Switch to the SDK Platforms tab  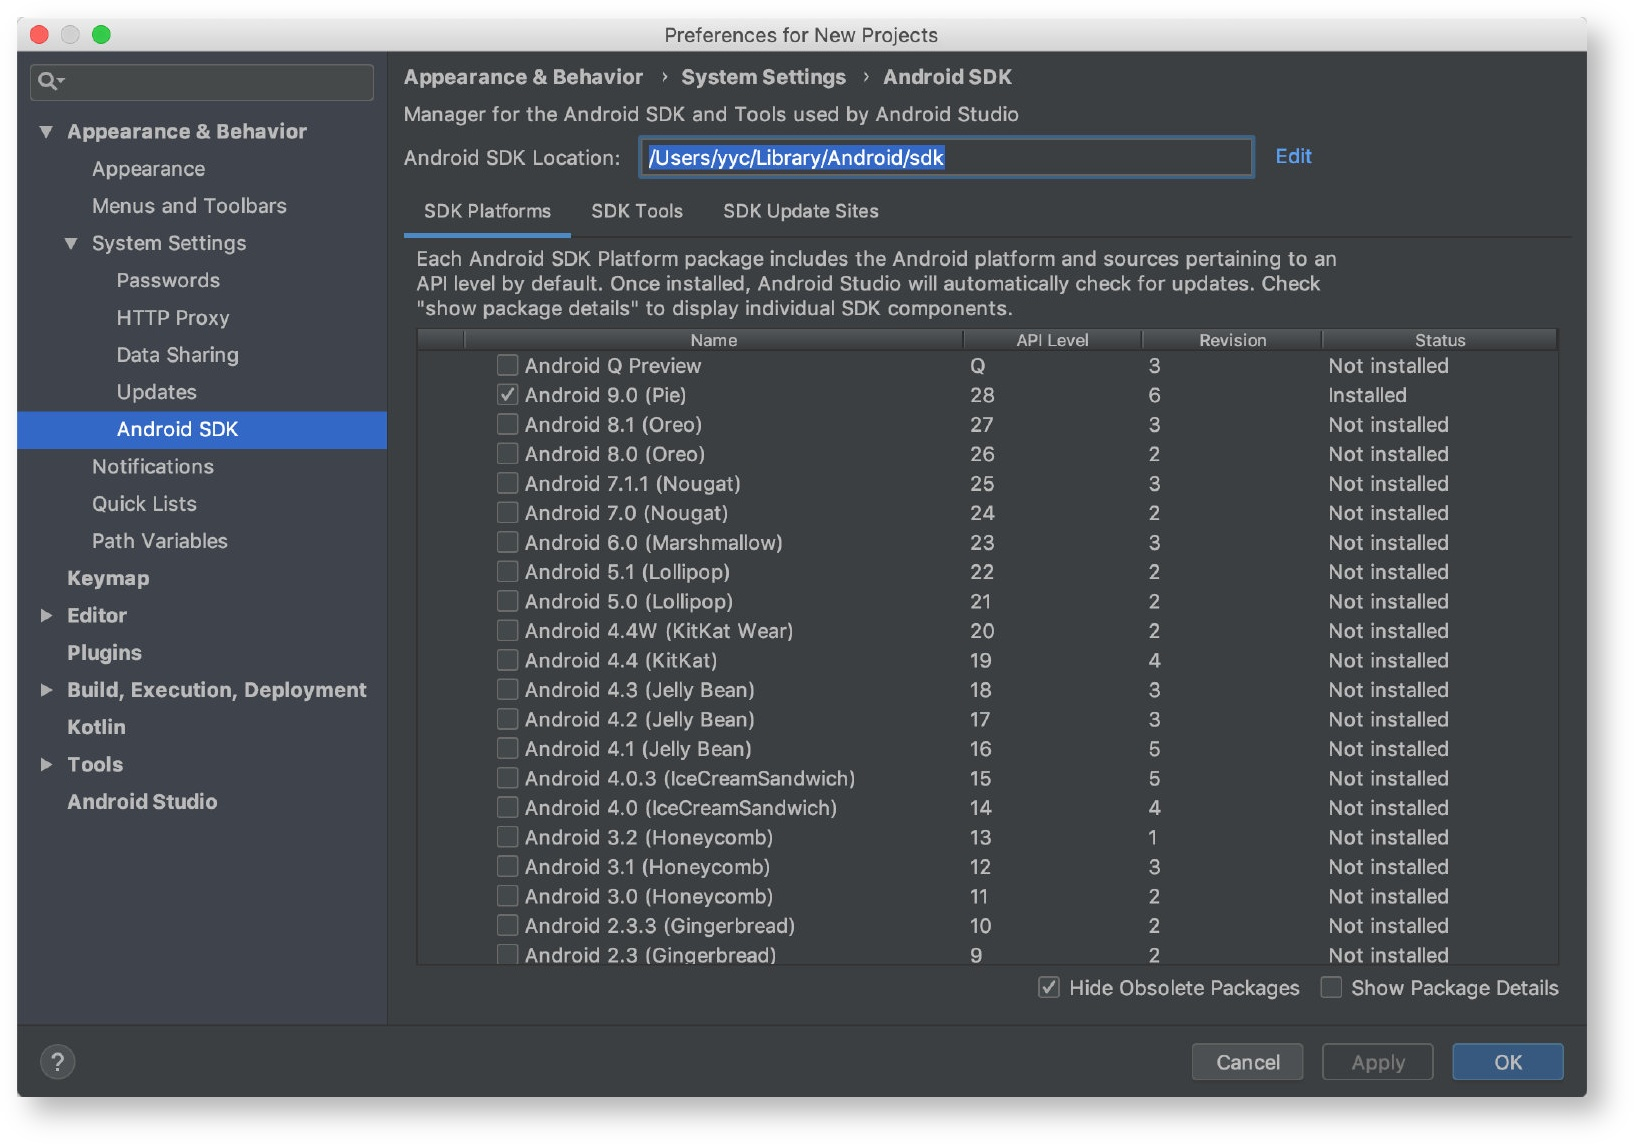coord(487,211)
